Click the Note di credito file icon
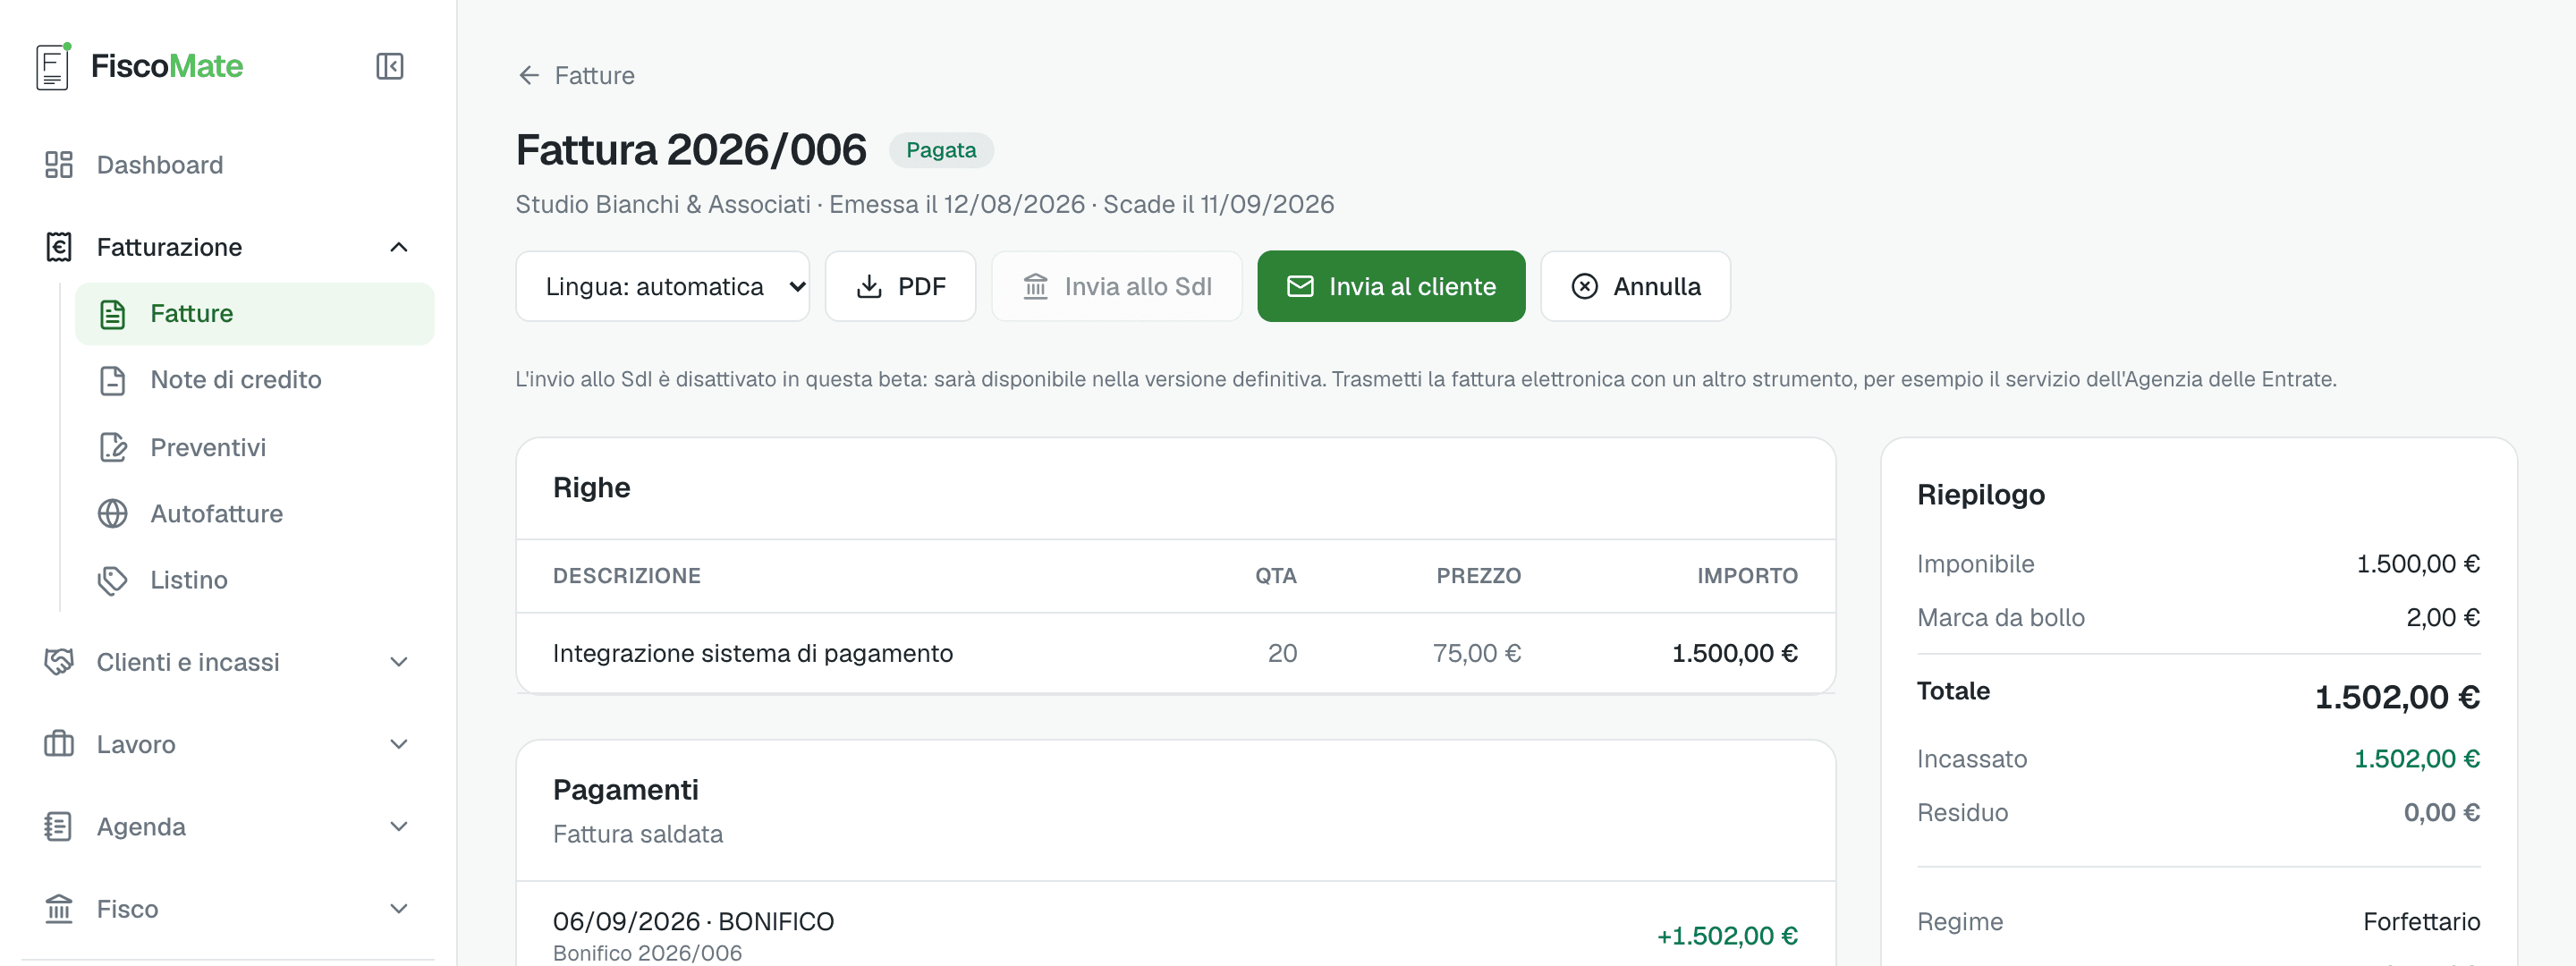The image size is (2576, 966). tap(113, 380)
